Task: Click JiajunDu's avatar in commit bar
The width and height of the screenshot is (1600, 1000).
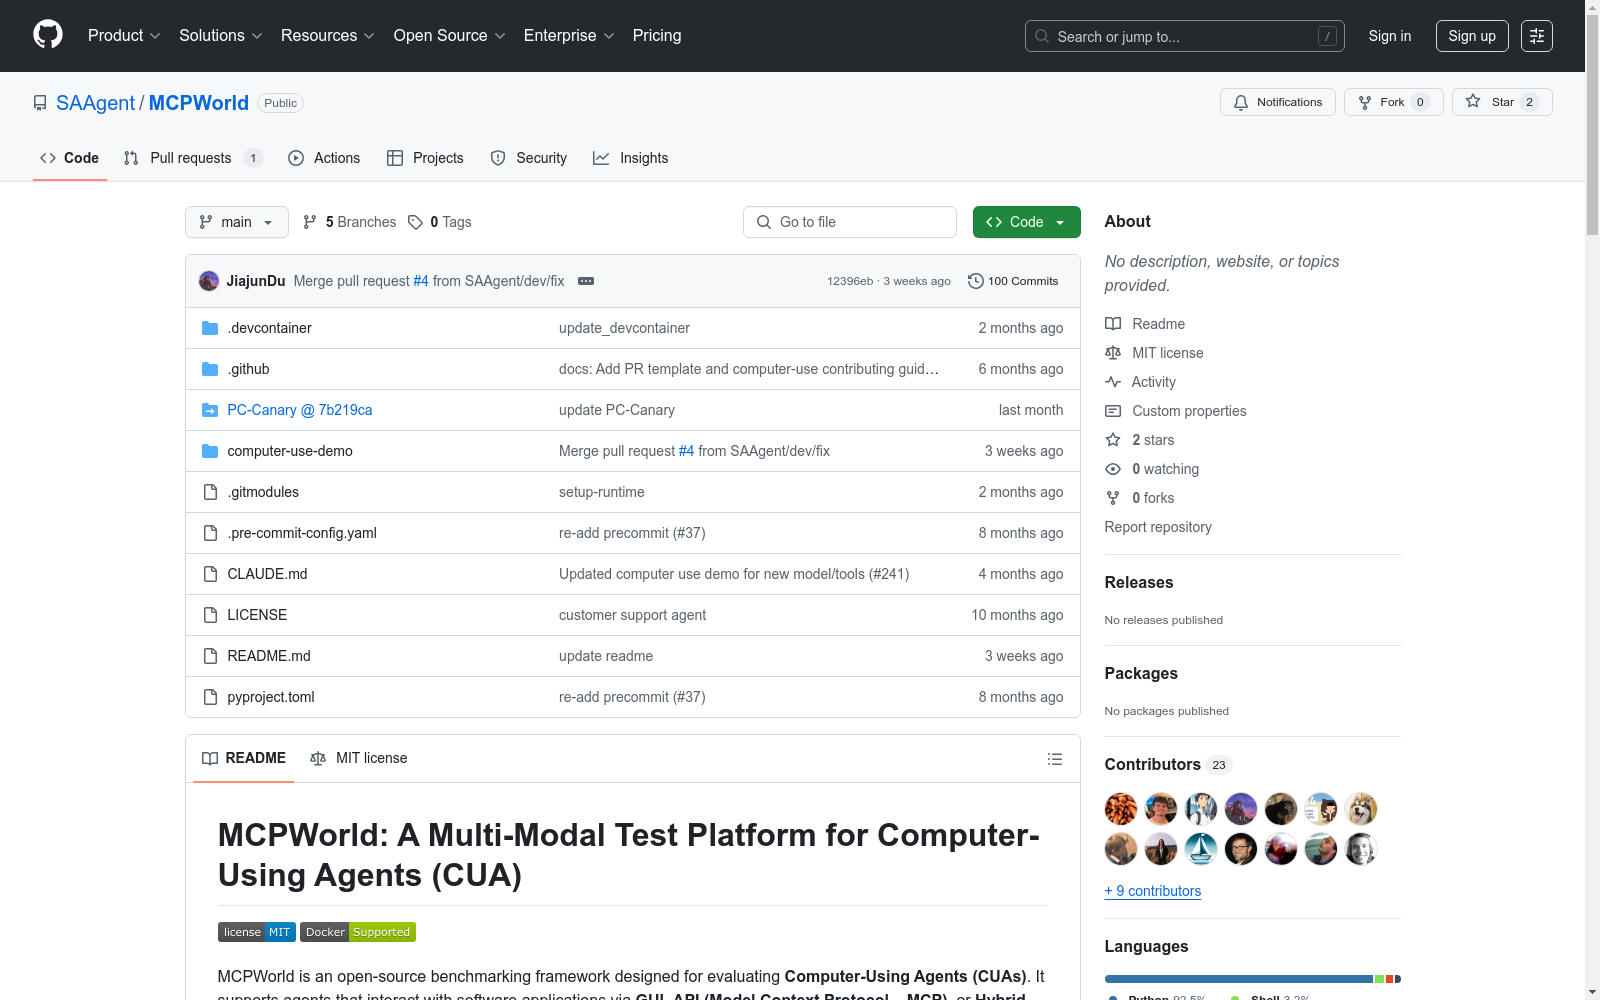Action: (x=209, y=281)
